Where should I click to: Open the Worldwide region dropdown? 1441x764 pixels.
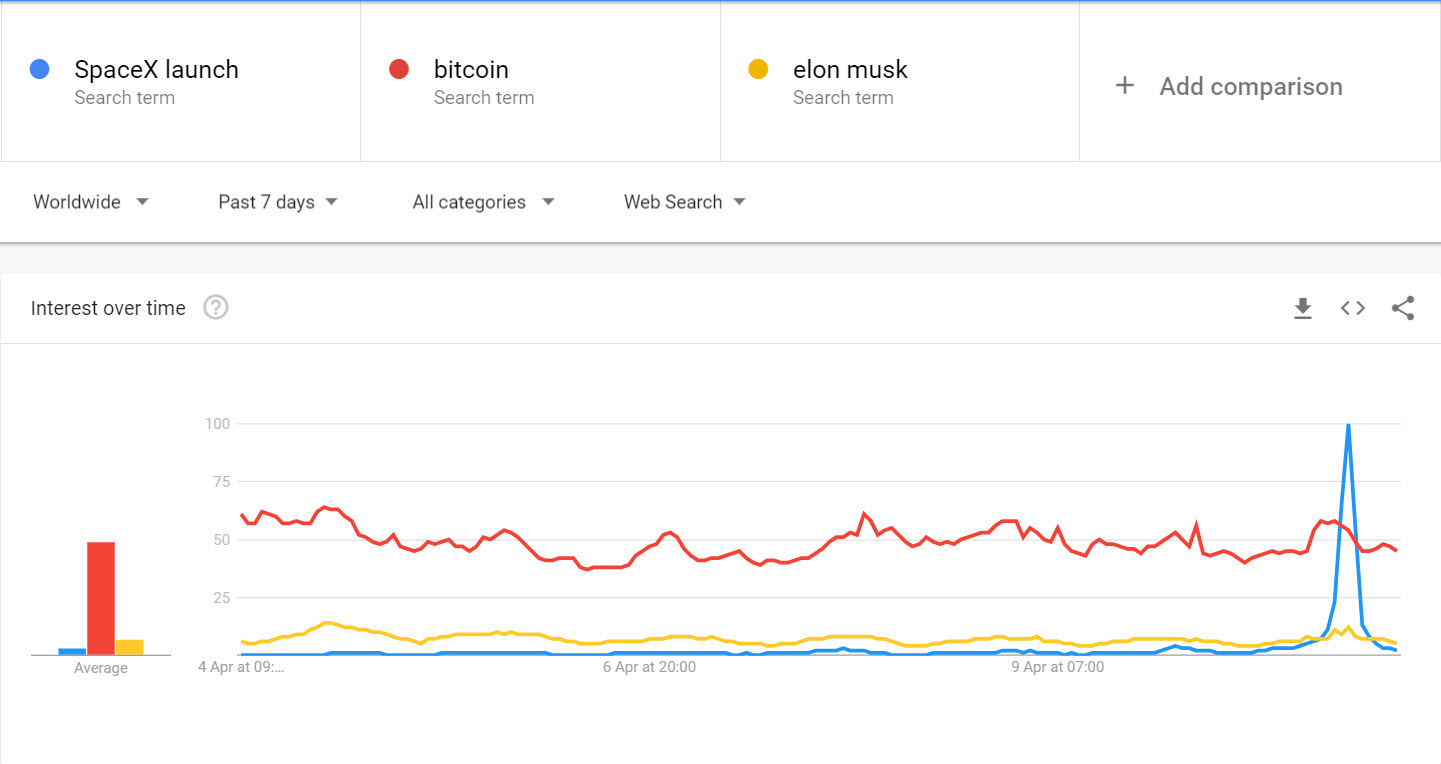click(90, 201)
